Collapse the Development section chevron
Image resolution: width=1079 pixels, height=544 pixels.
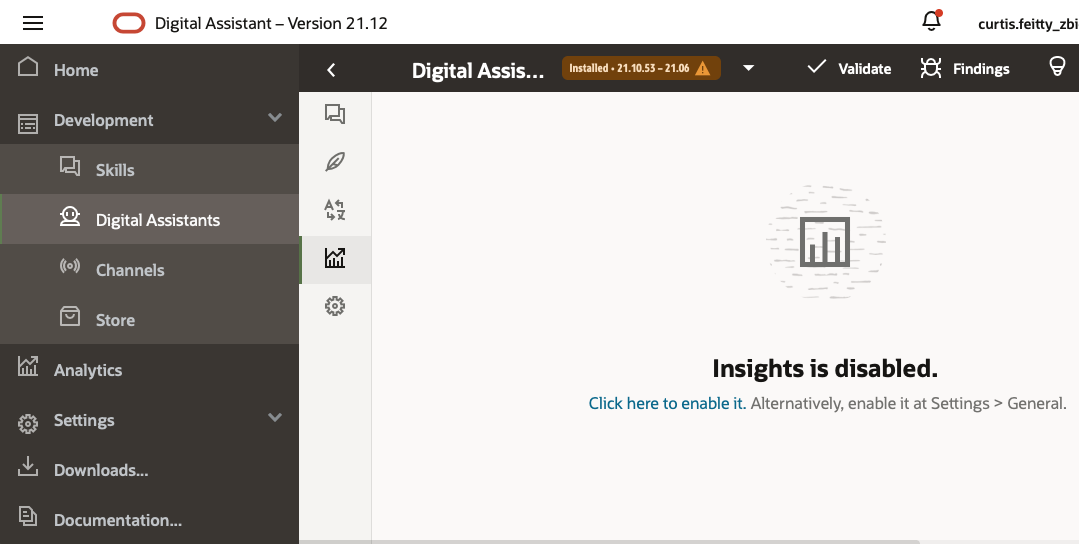pos(275,118)
